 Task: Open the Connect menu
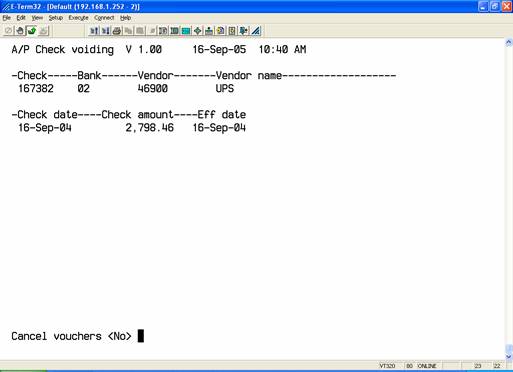click(104, 18)
